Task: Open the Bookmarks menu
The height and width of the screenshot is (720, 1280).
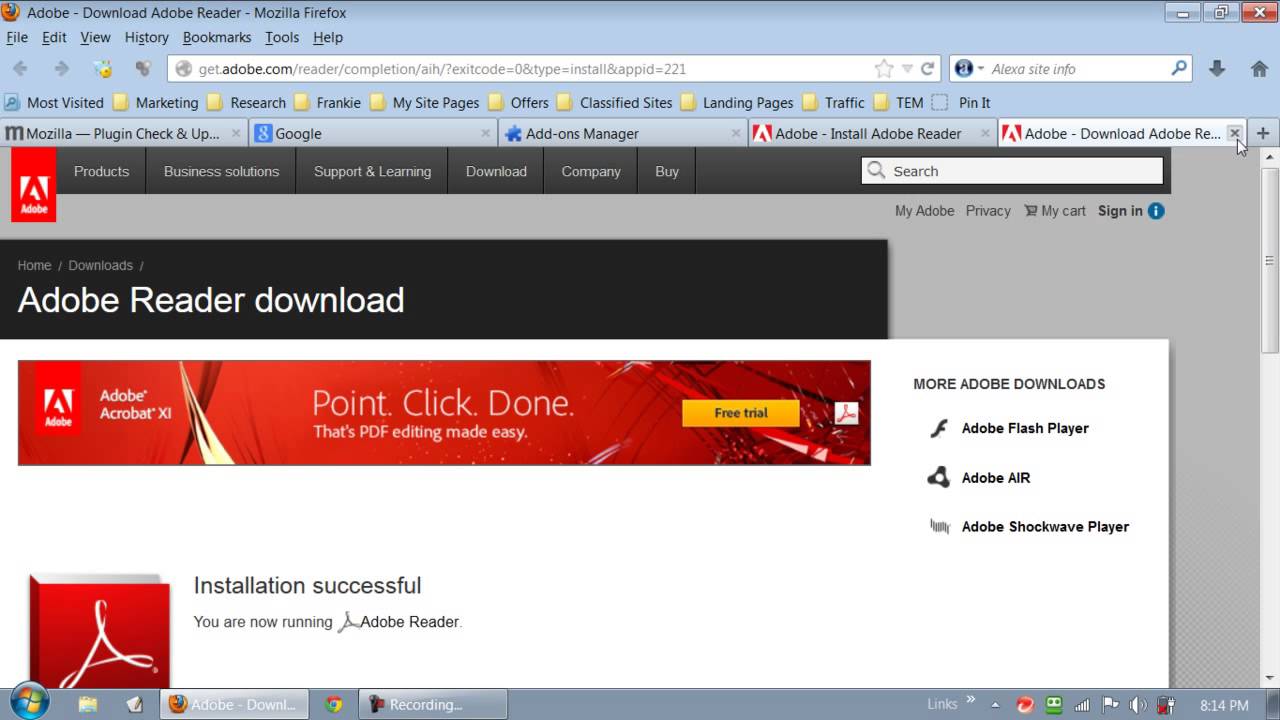Action: 217,37
